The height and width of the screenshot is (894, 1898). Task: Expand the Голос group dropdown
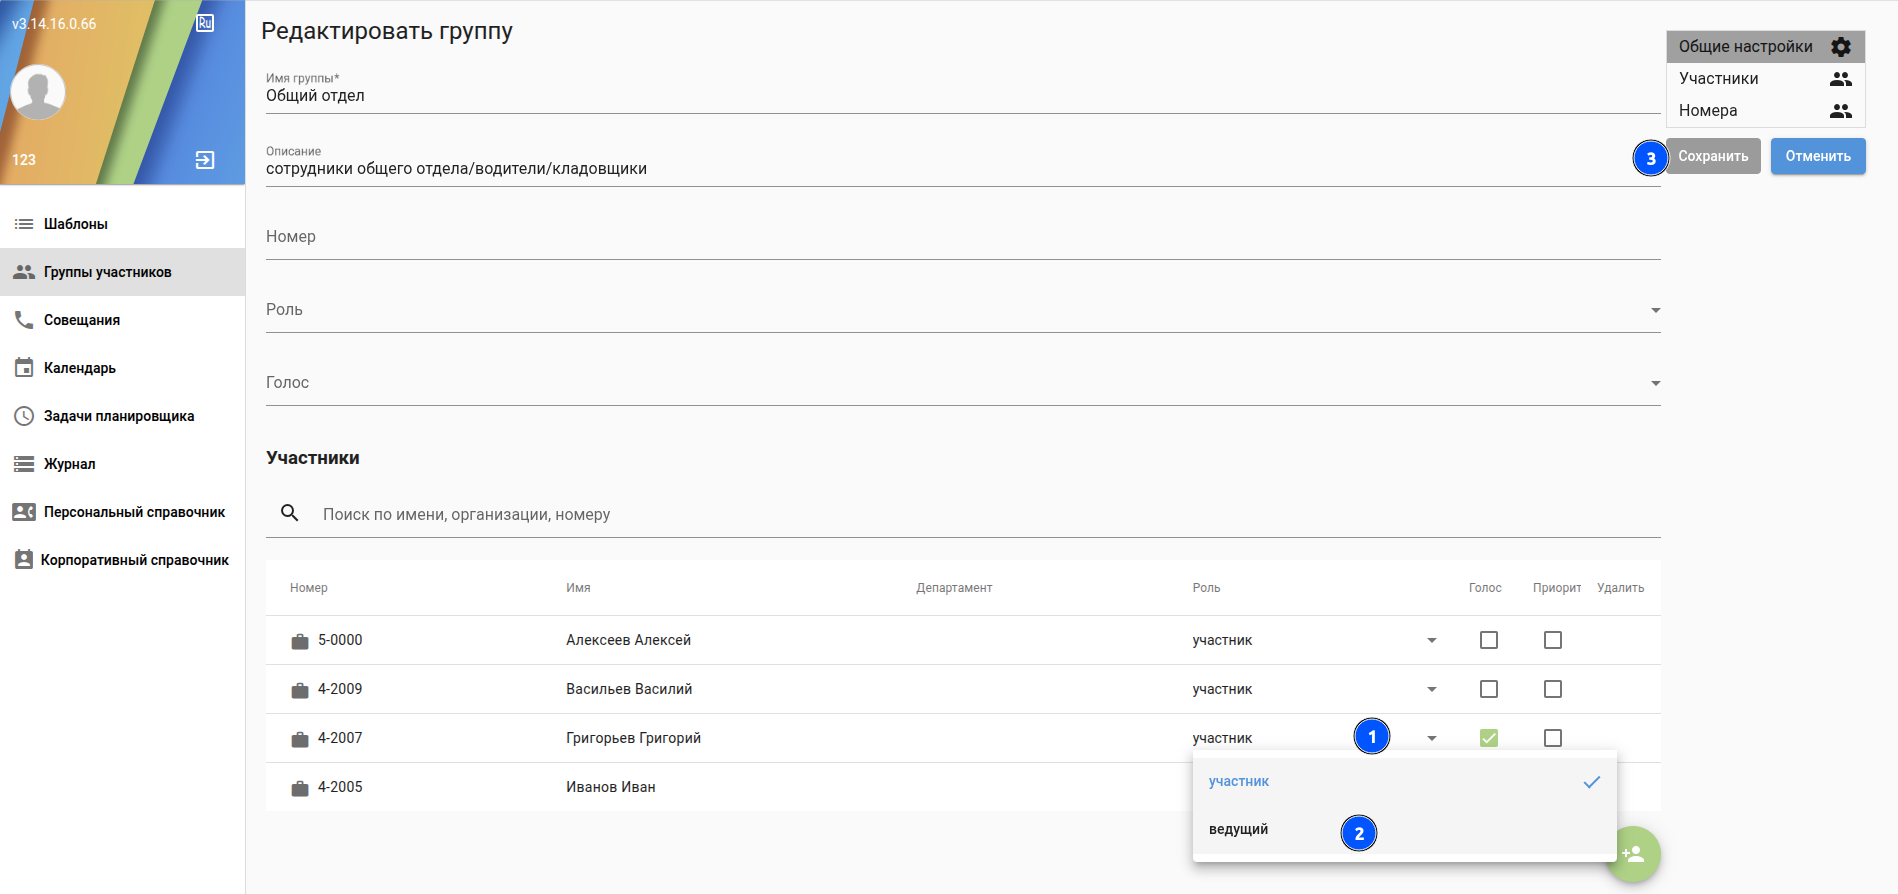click(1655, 383)
